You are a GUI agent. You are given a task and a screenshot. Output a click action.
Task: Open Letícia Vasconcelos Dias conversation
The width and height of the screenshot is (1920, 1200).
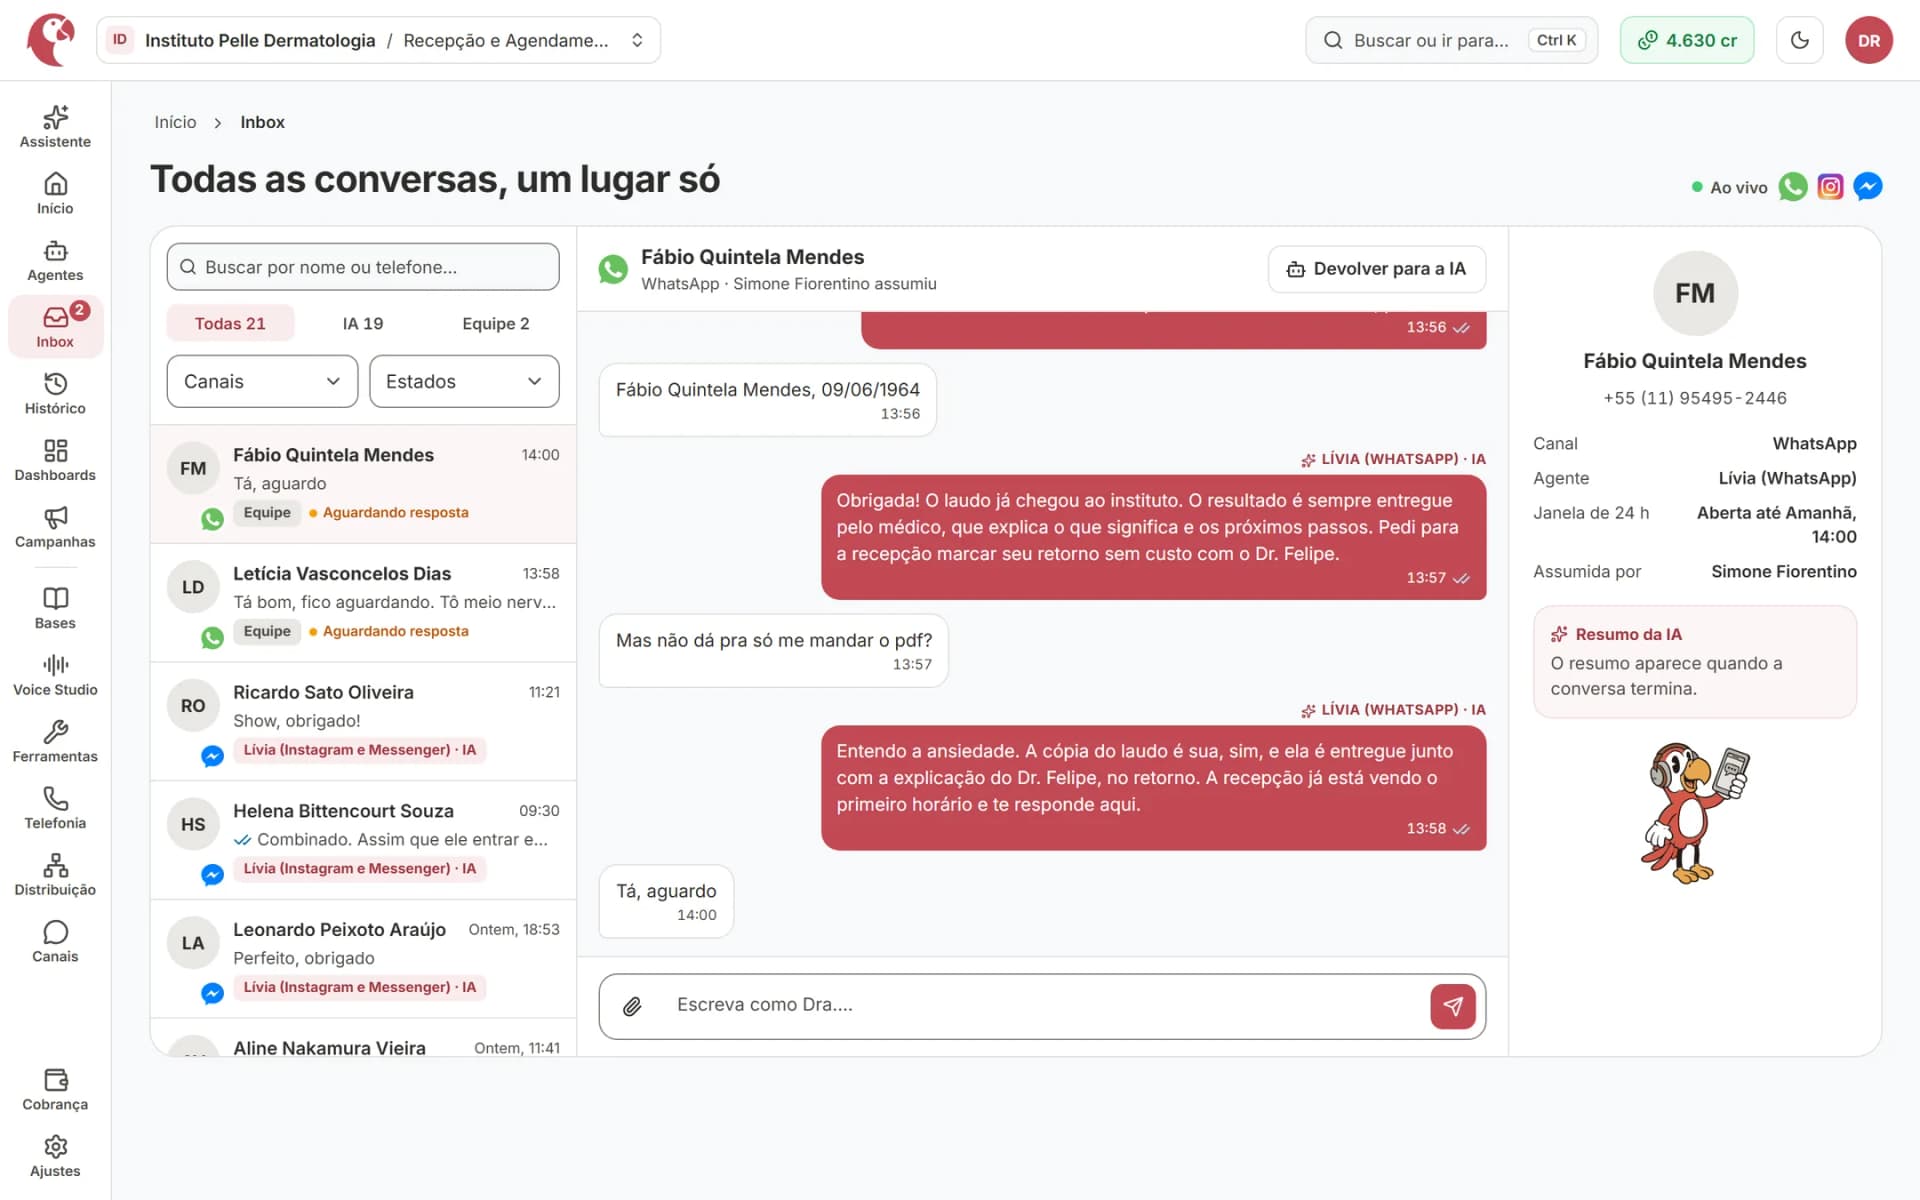click(363, 603)
